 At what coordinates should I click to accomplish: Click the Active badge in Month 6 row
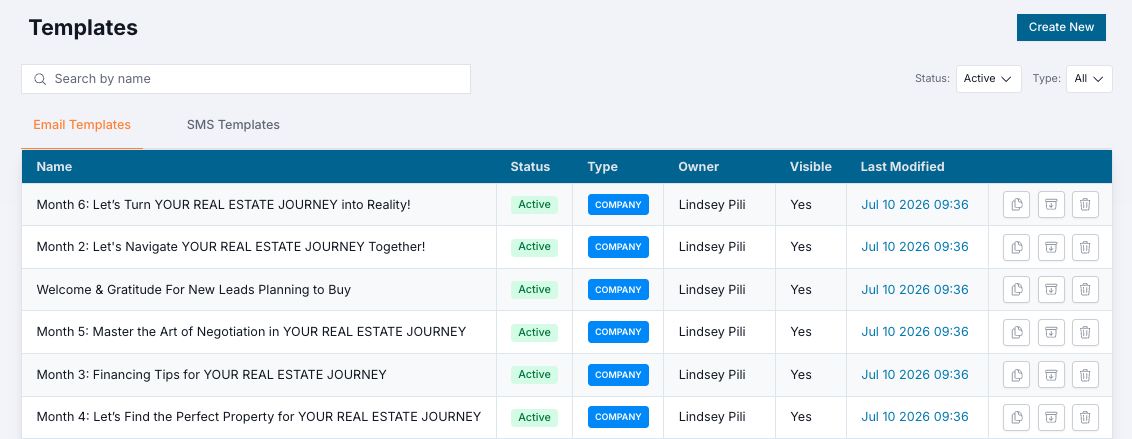pos(534,204)
